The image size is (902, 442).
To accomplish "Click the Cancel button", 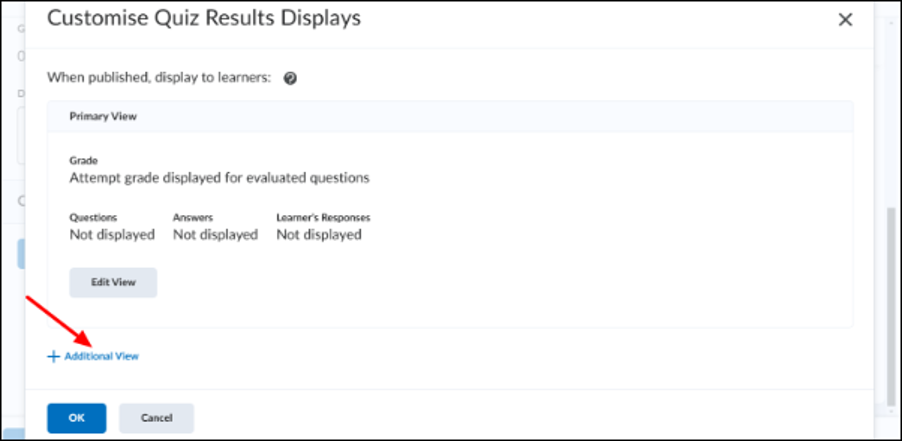I will tap(156, 418).
